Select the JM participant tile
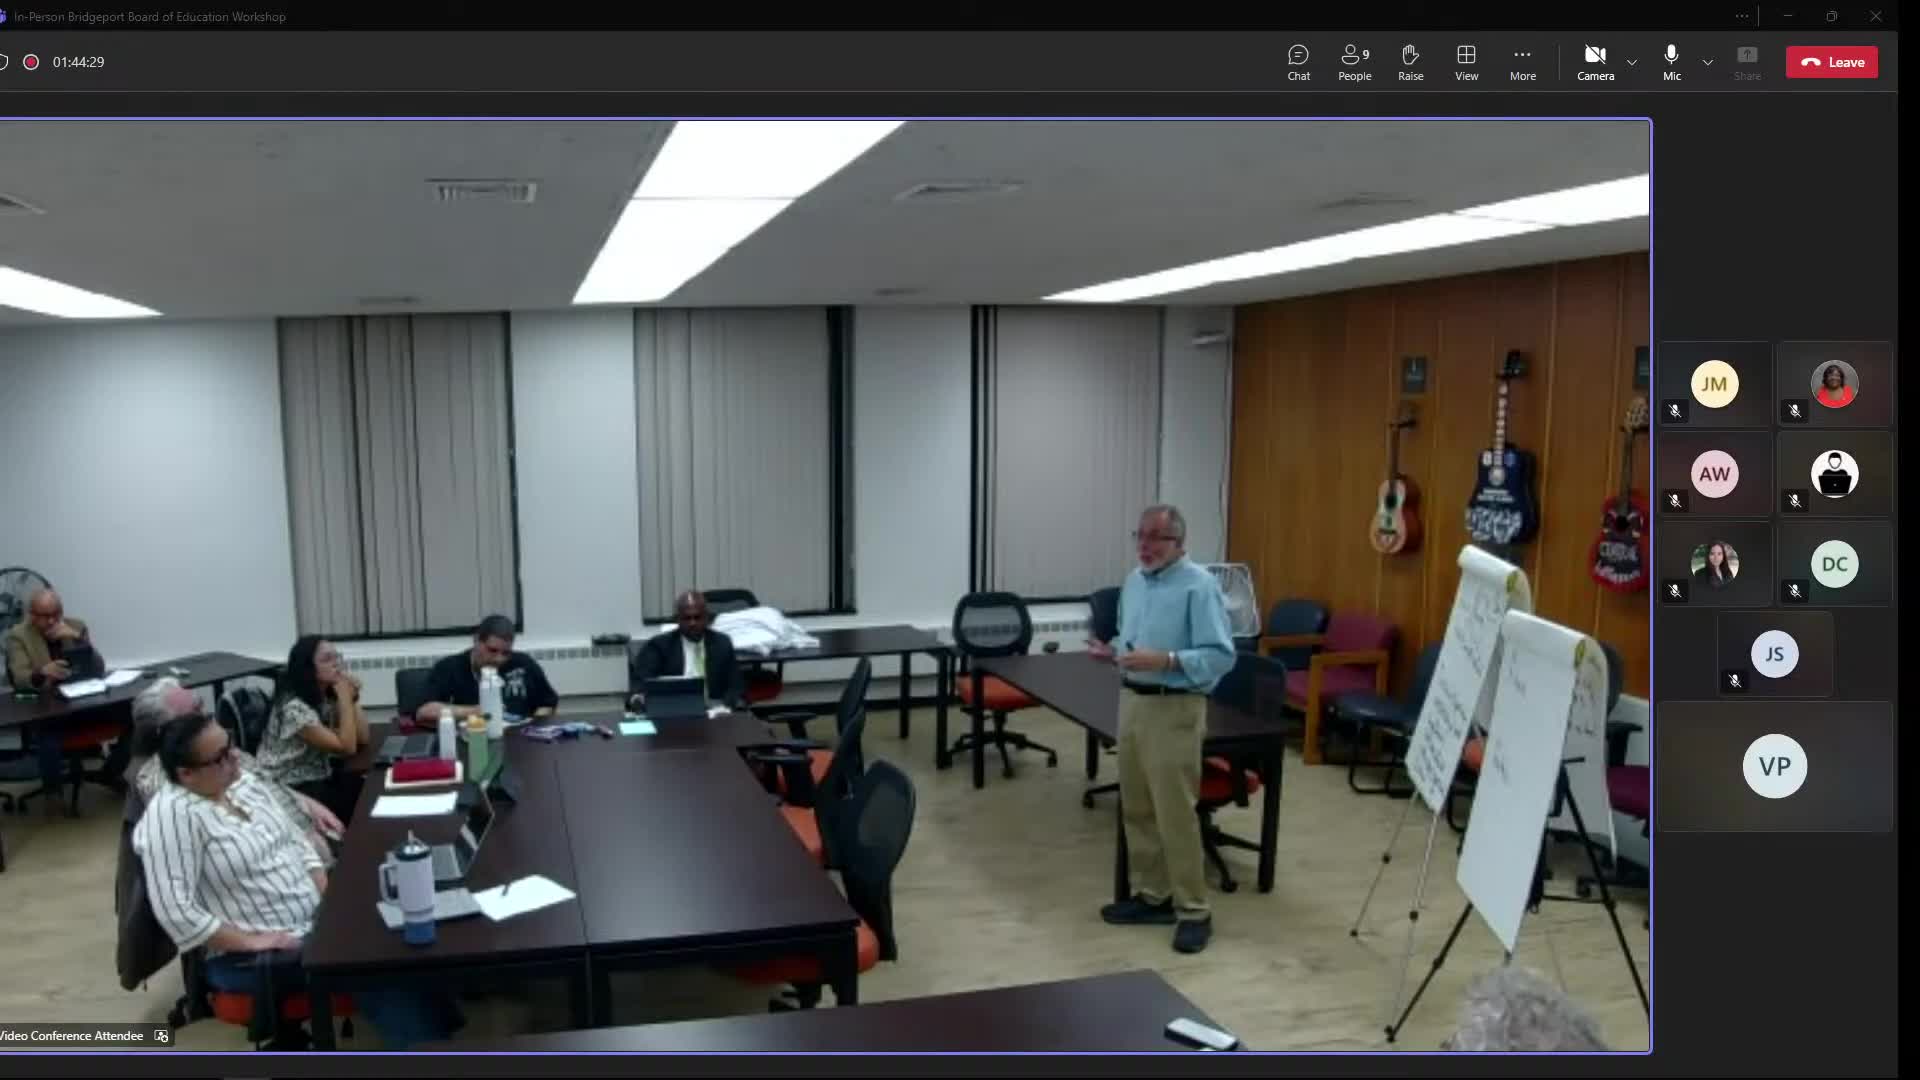 1714,384
